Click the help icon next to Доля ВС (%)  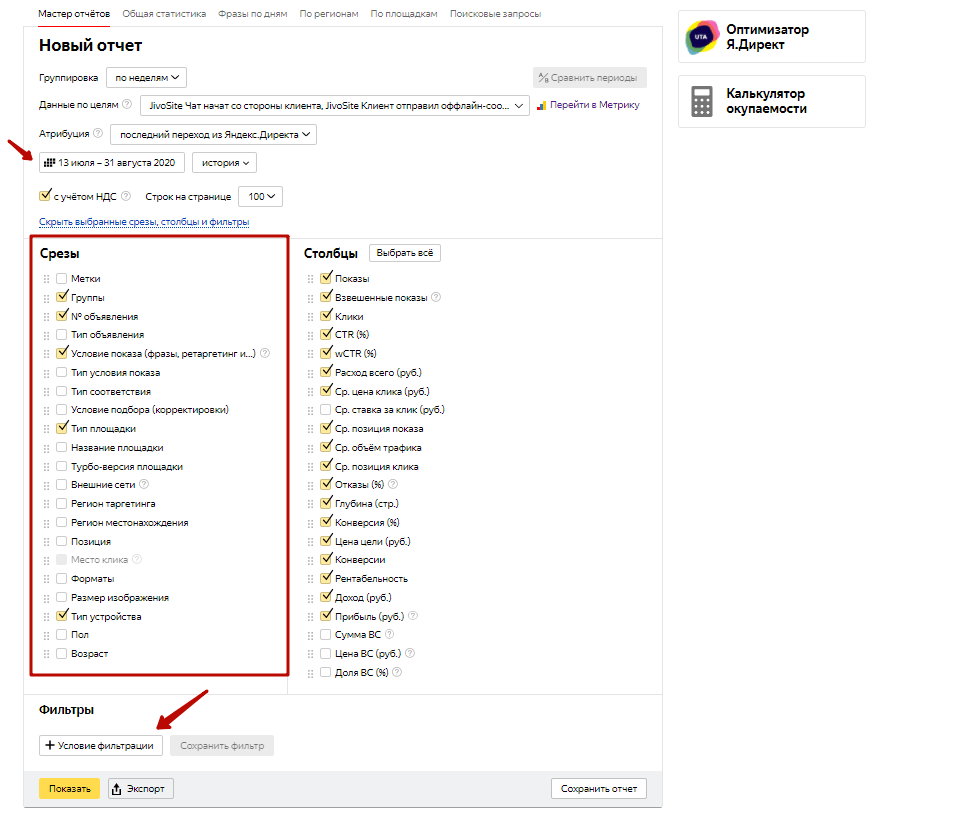(x=397, y=672)
